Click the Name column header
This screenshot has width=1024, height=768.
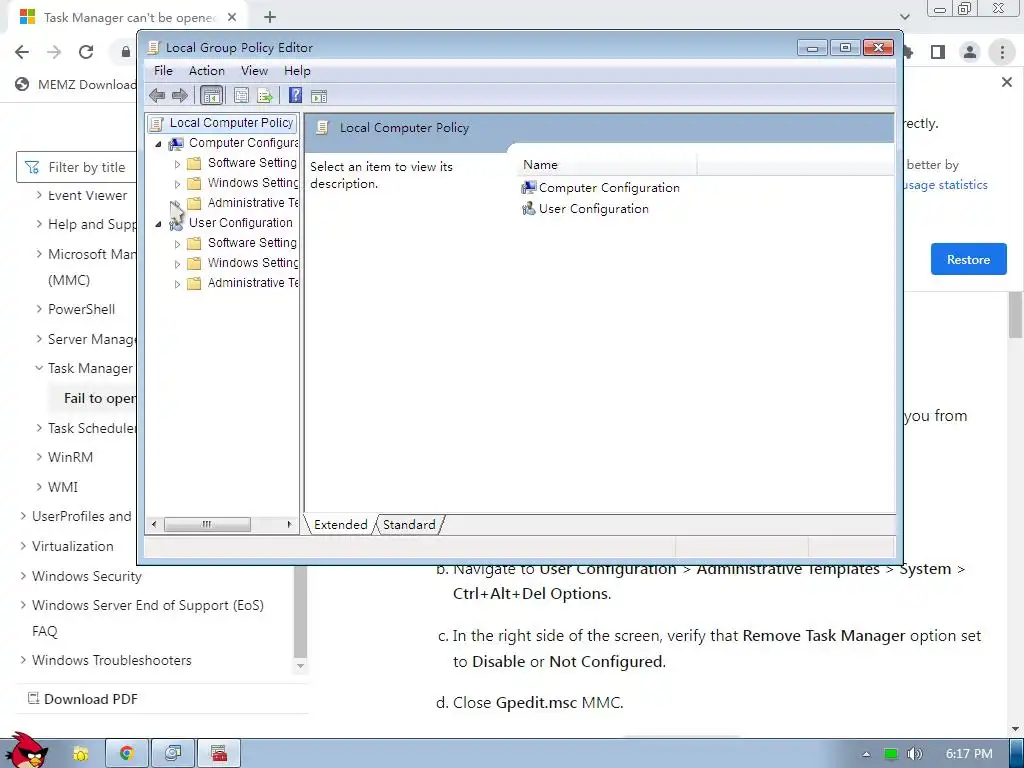click(607, 165)
